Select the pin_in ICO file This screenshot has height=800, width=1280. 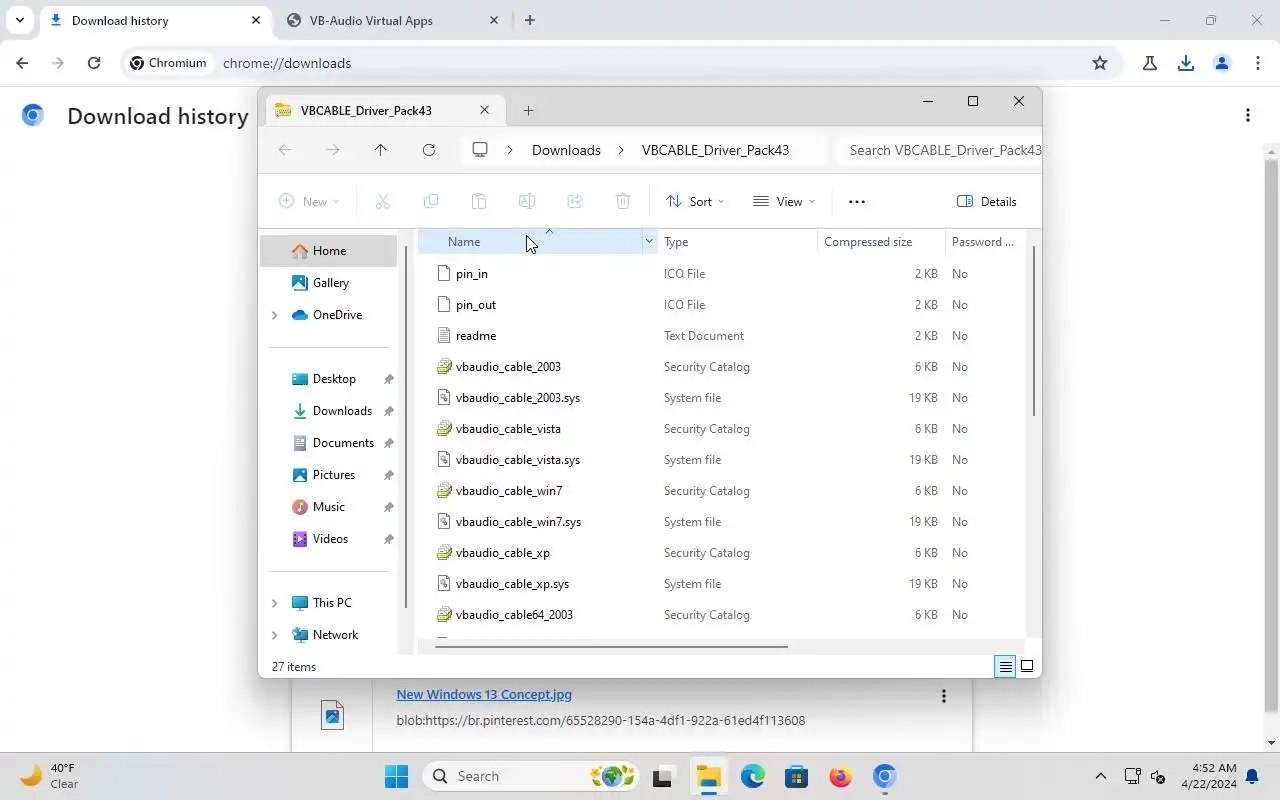click(472, 274)
